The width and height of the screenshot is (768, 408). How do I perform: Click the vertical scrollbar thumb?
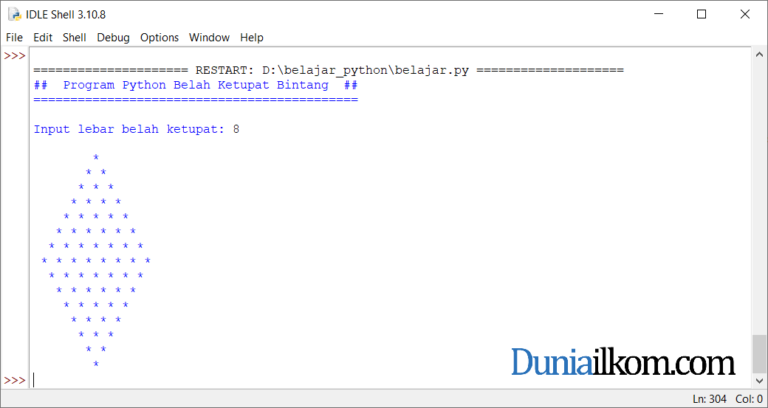coord(759,354)
